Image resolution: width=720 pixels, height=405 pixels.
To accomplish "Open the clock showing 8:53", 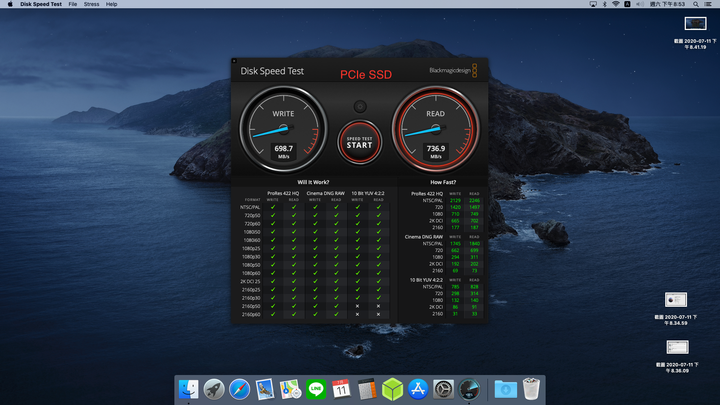I will pos(667,4).
